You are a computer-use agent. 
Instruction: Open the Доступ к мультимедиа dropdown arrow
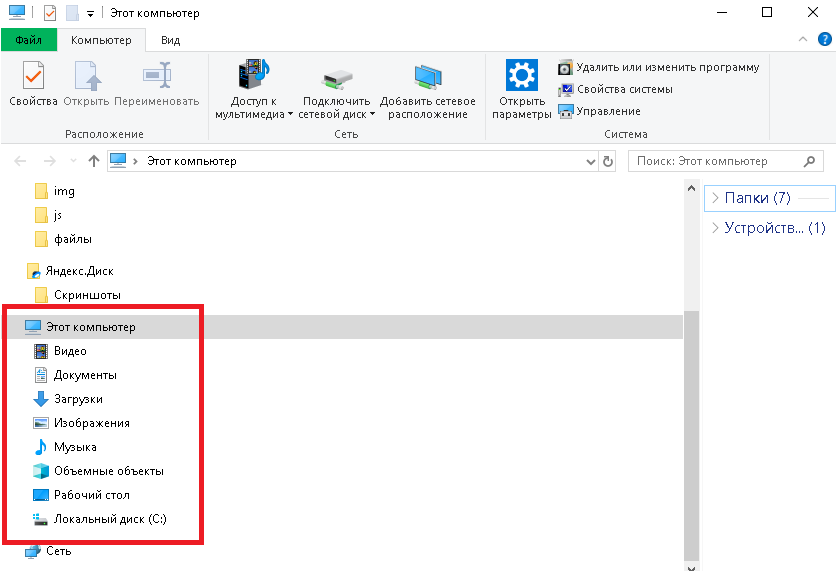pyautogui.click(x=290, y=114)
